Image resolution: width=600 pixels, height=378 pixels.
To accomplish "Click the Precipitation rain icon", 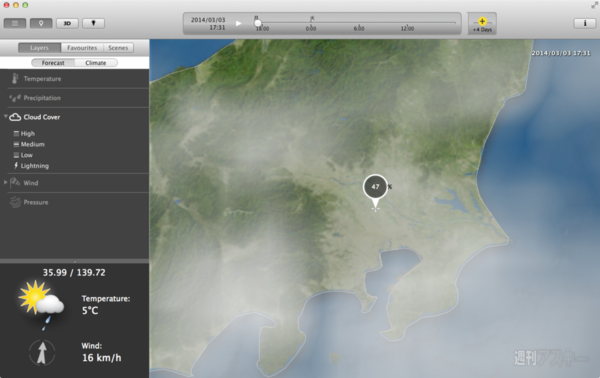I will pyautogui.click(x=15, y=98).
